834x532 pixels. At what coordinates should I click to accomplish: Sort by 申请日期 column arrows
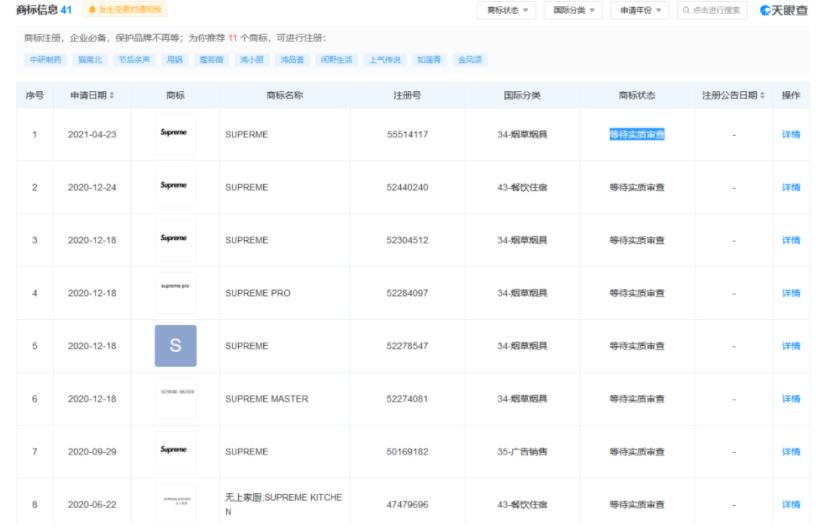click(112, 95)
